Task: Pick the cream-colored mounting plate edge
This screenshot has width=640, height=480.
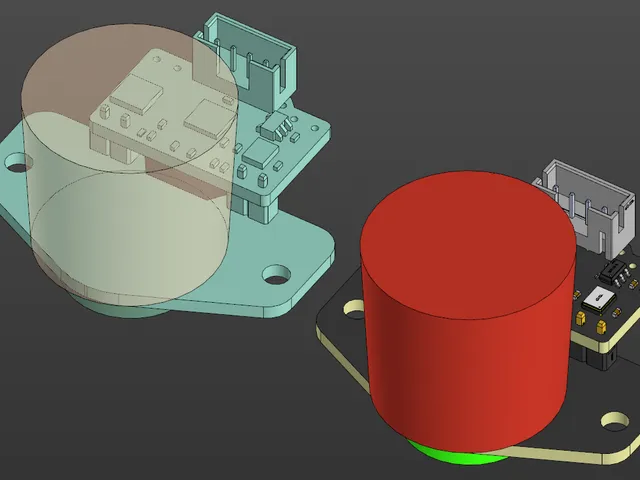Action: (x=571, y=454)
